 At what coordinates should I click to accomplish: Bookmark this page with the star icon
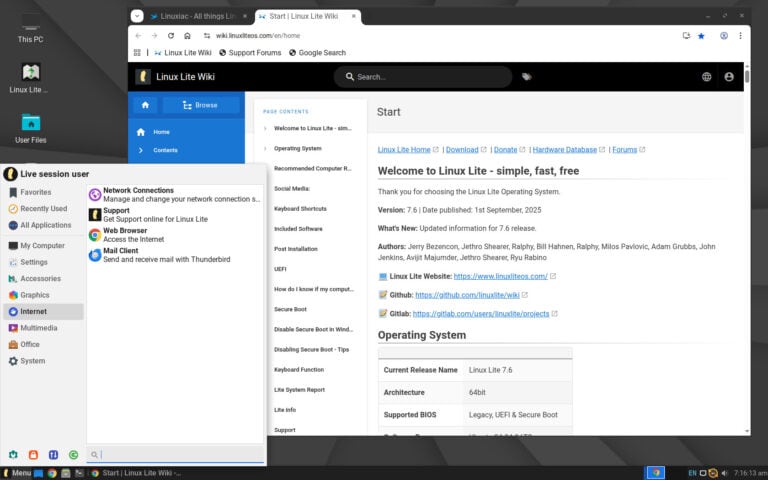[701, 35]
